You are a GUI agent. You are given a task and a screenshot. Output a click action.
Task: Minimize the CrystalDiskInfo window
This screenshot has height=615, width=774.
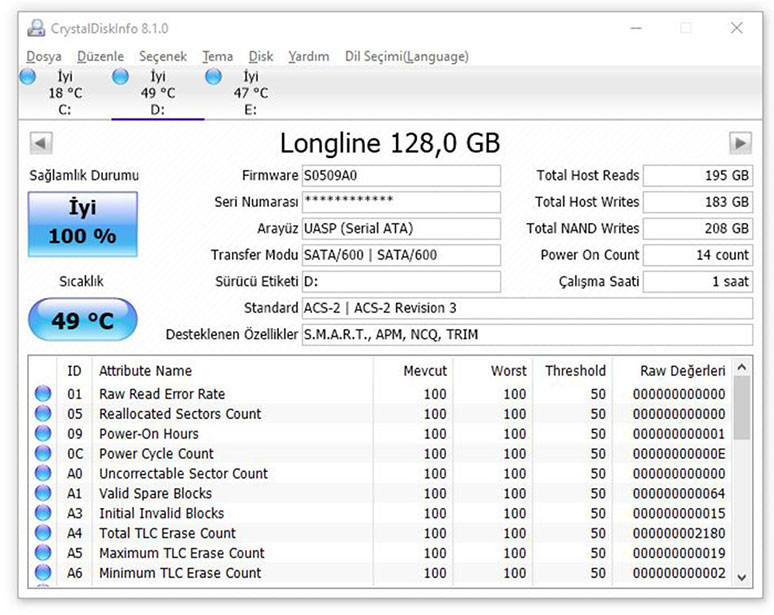pyautogui.click(x=636, y=28)
